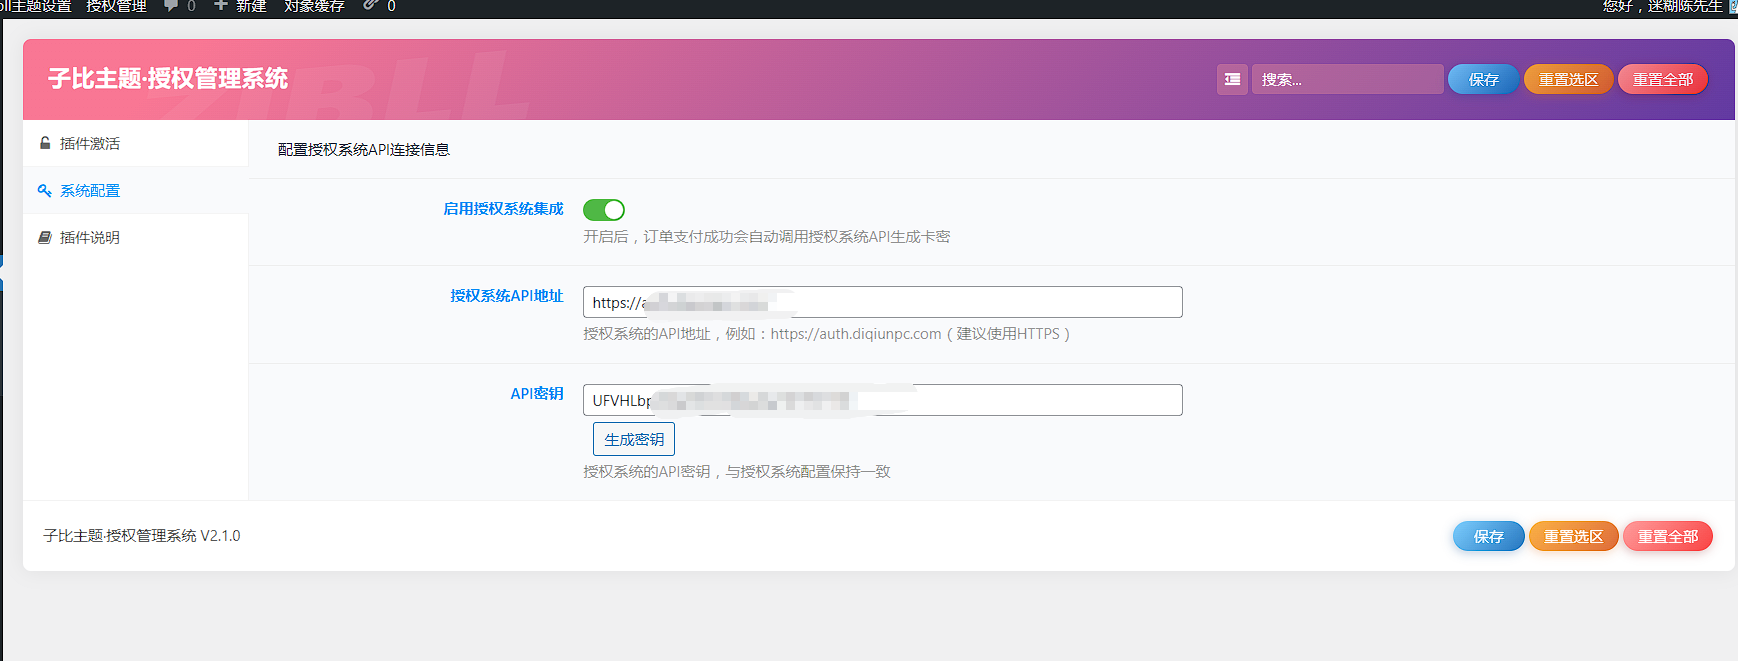Click the 子比主题·授权管理系统 header title
Viewport: 1738px width, 661px height.
[168, 79]
